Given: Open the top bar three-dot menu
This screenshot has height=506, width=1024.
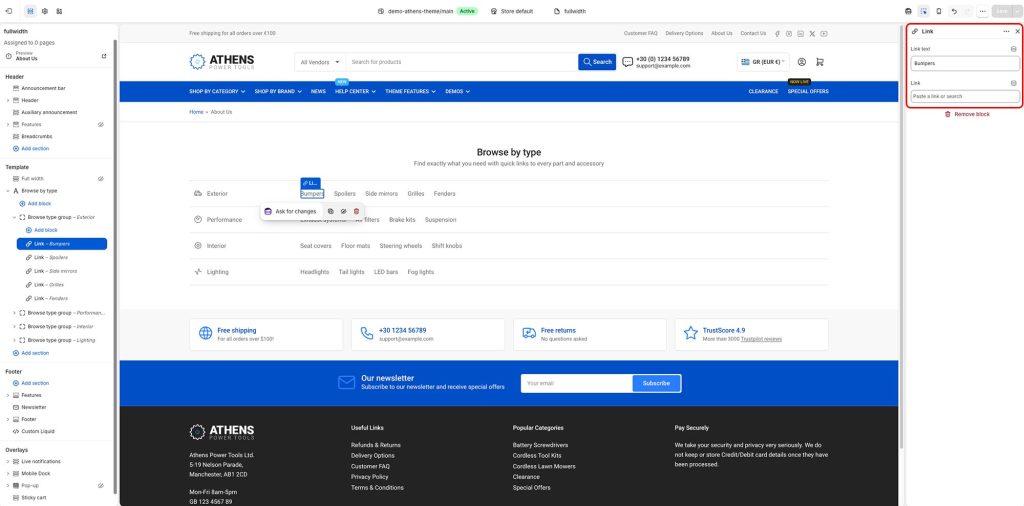Looking at the screenshot, I should click(982, 11).
